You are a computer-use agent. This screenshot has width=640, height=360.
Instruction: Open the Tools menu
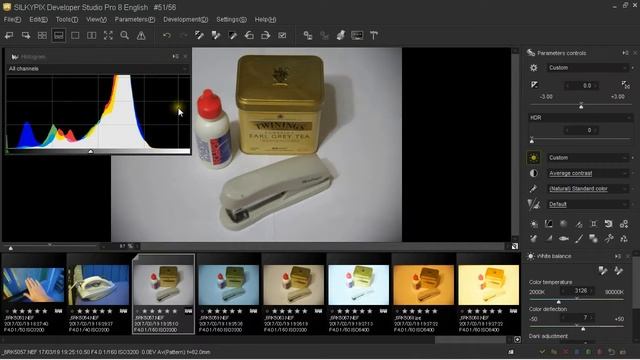[67, 19]
